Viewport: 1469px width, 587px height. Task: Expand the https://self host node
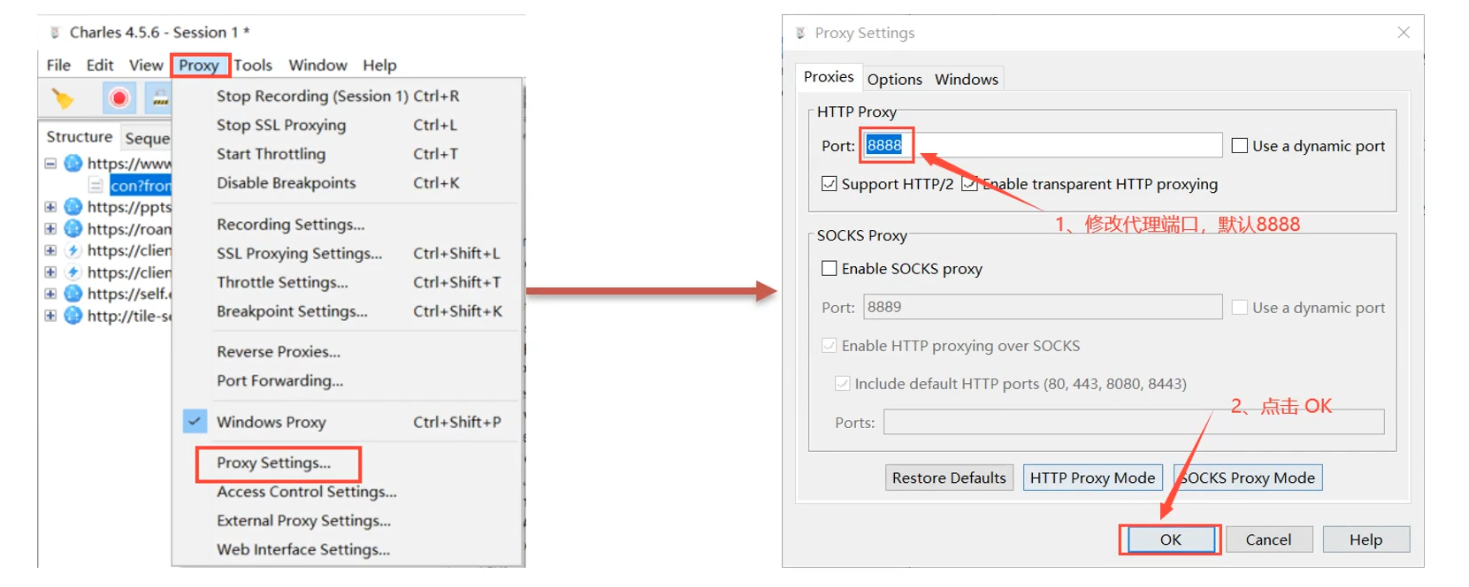(50, 294)
